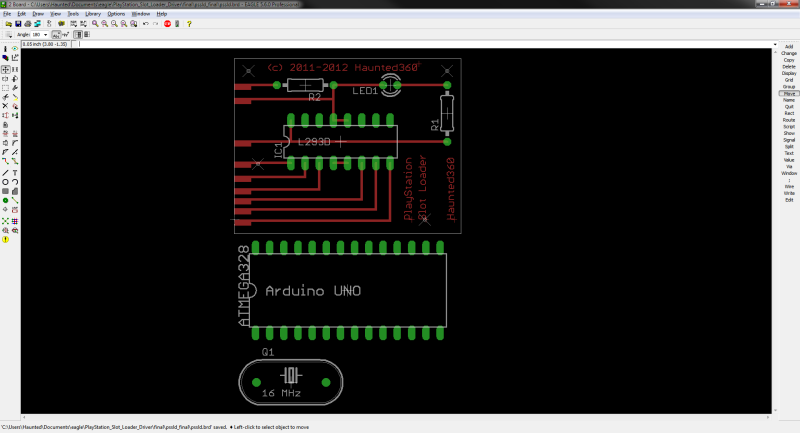The image size is (800, 433).
Task: Click the red Stop command icon
Action: pyautogui.click(x=167, y=24)
